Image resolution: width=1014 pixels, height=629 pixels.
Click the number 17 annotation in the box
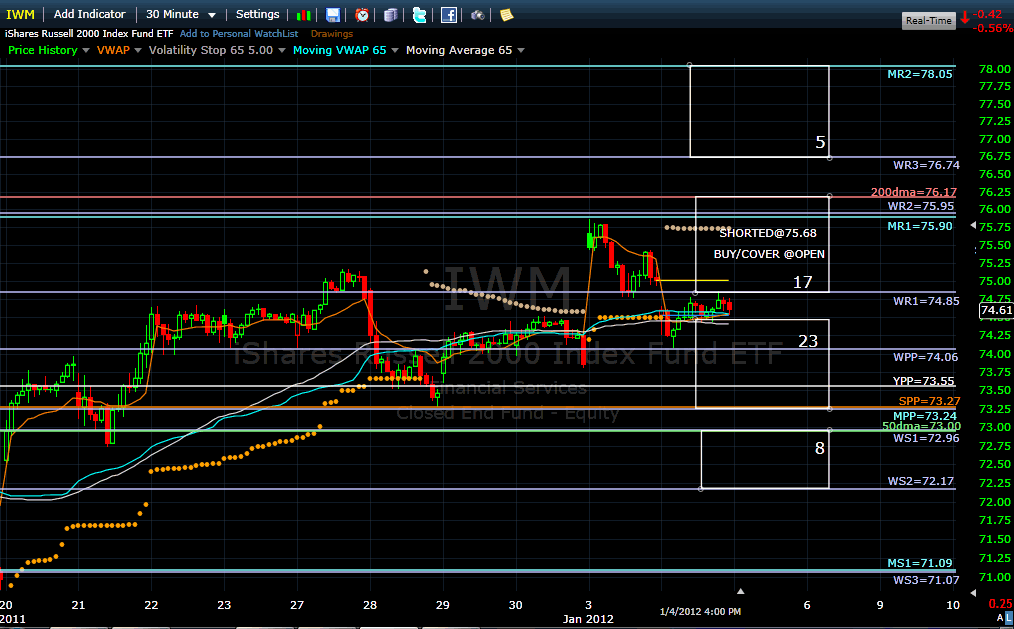[803, 283]
